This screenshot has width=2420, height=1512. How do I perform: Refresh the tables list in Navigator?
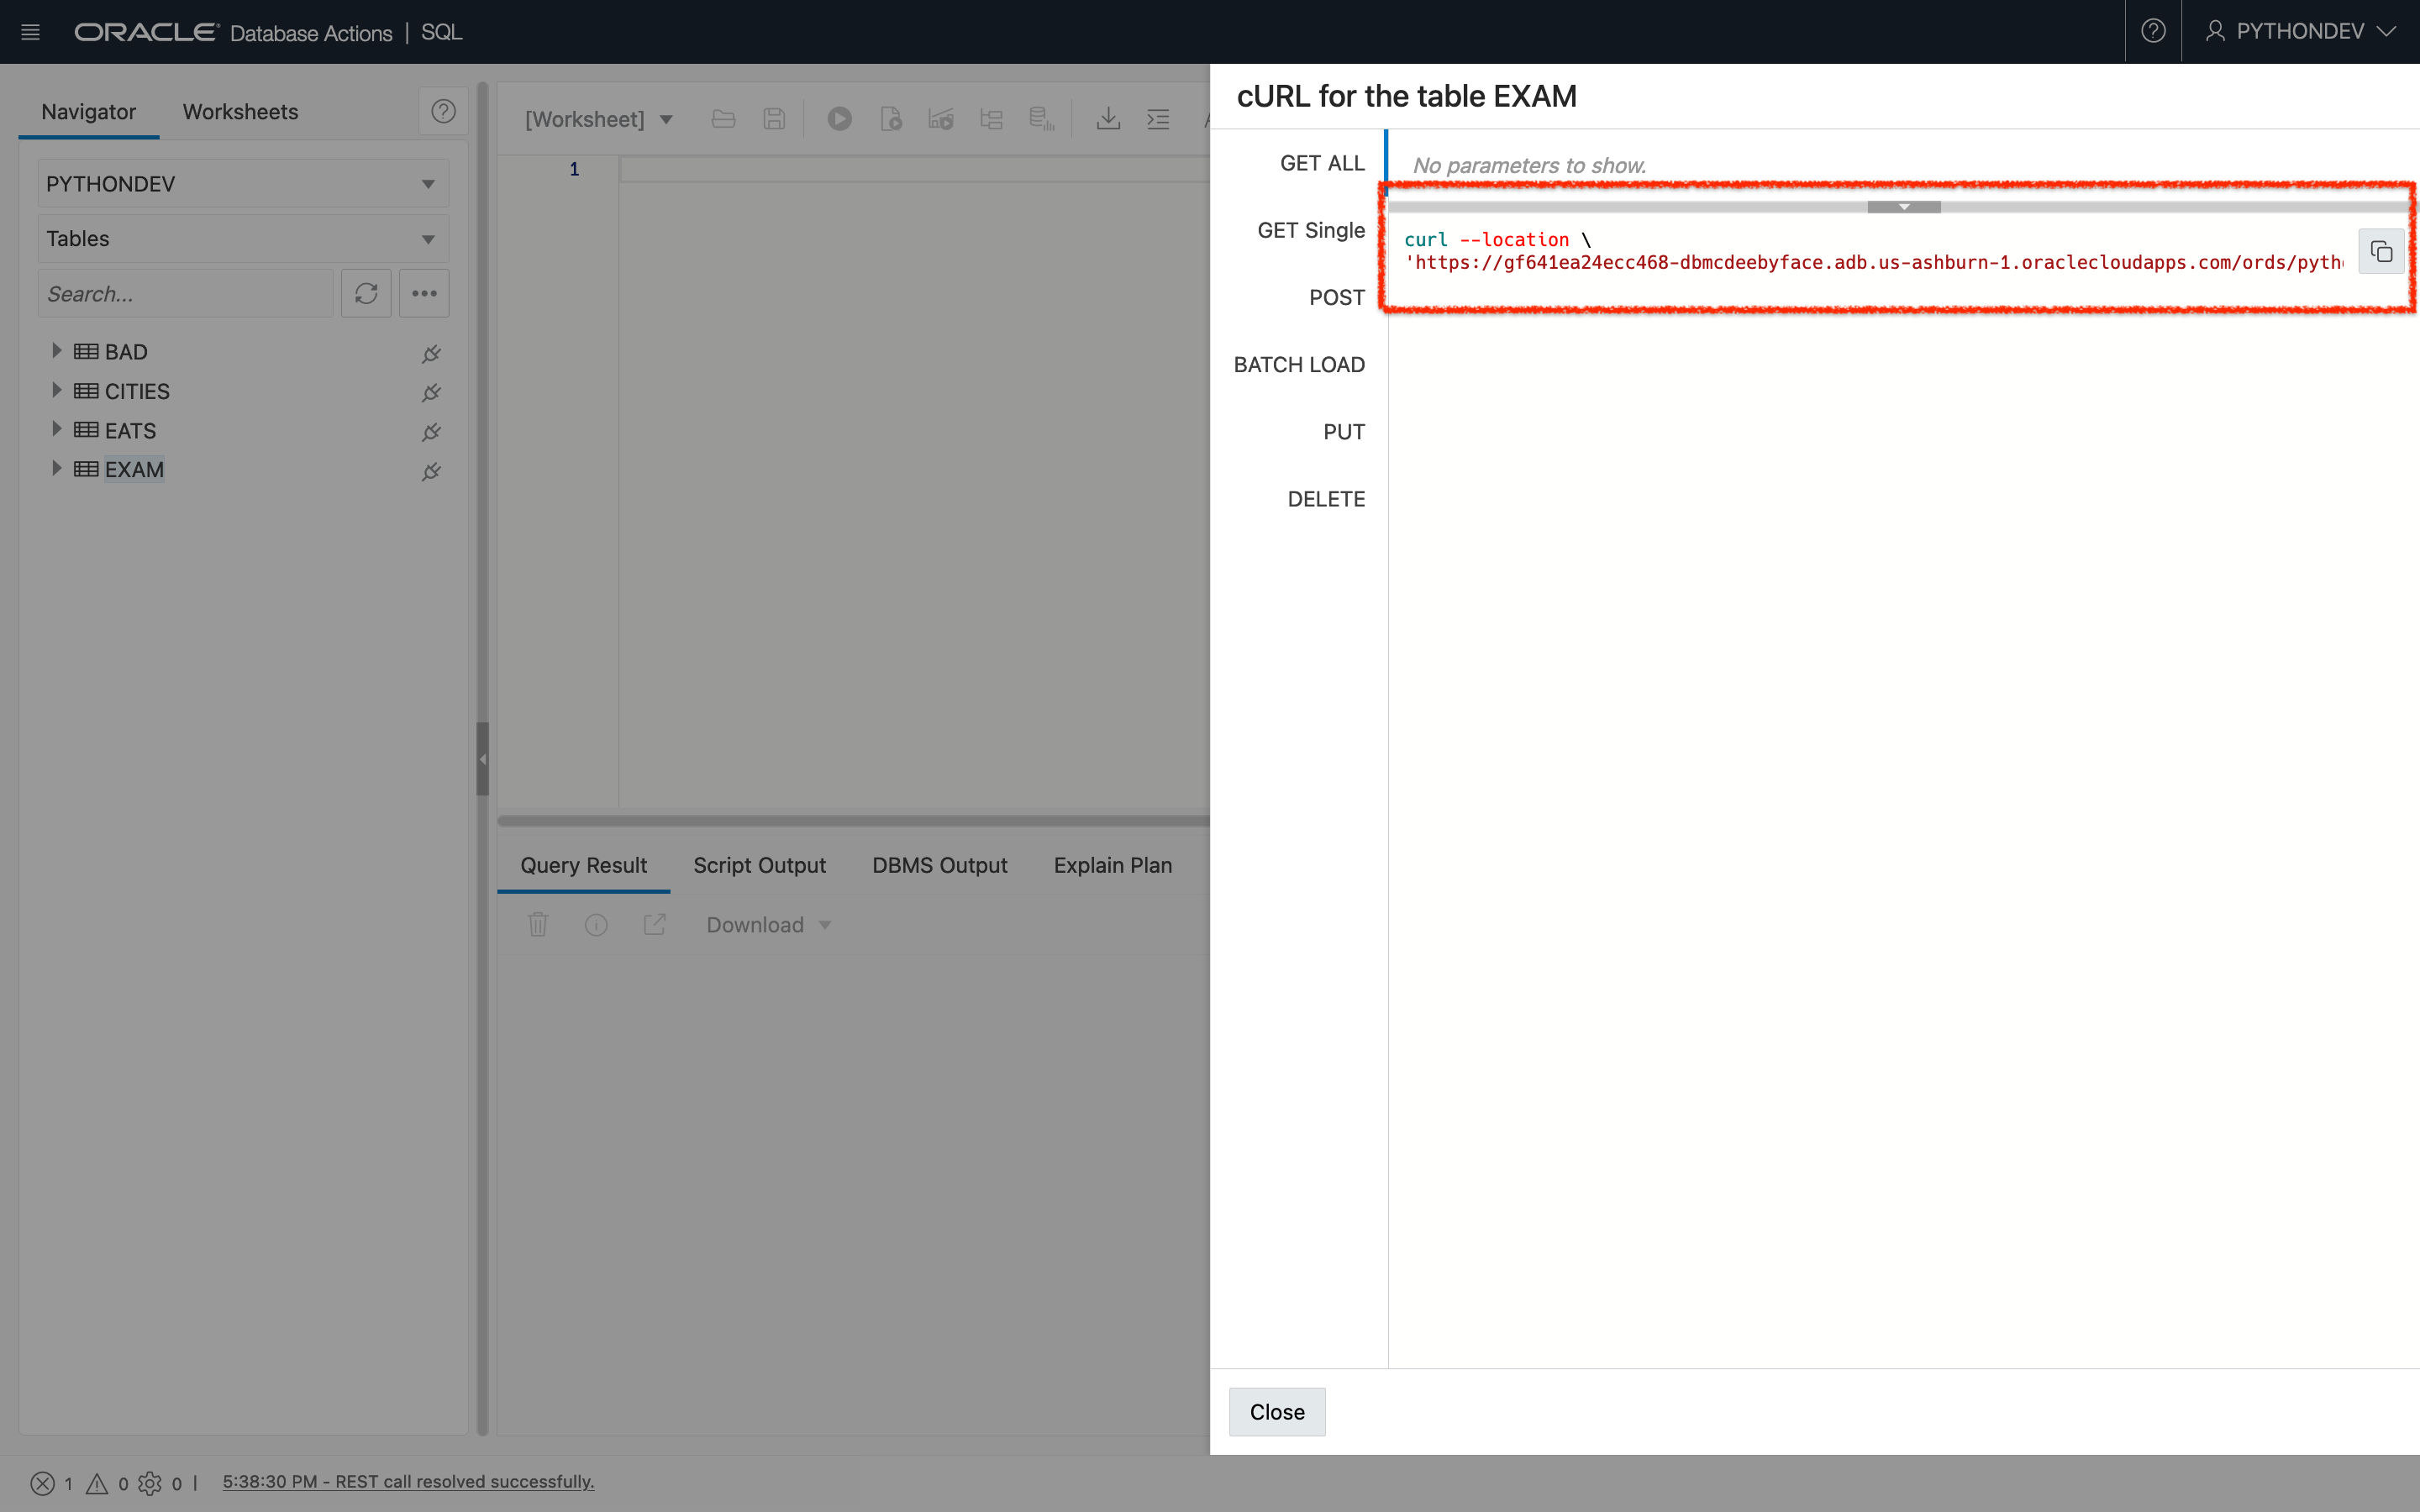tap(366, 293)
